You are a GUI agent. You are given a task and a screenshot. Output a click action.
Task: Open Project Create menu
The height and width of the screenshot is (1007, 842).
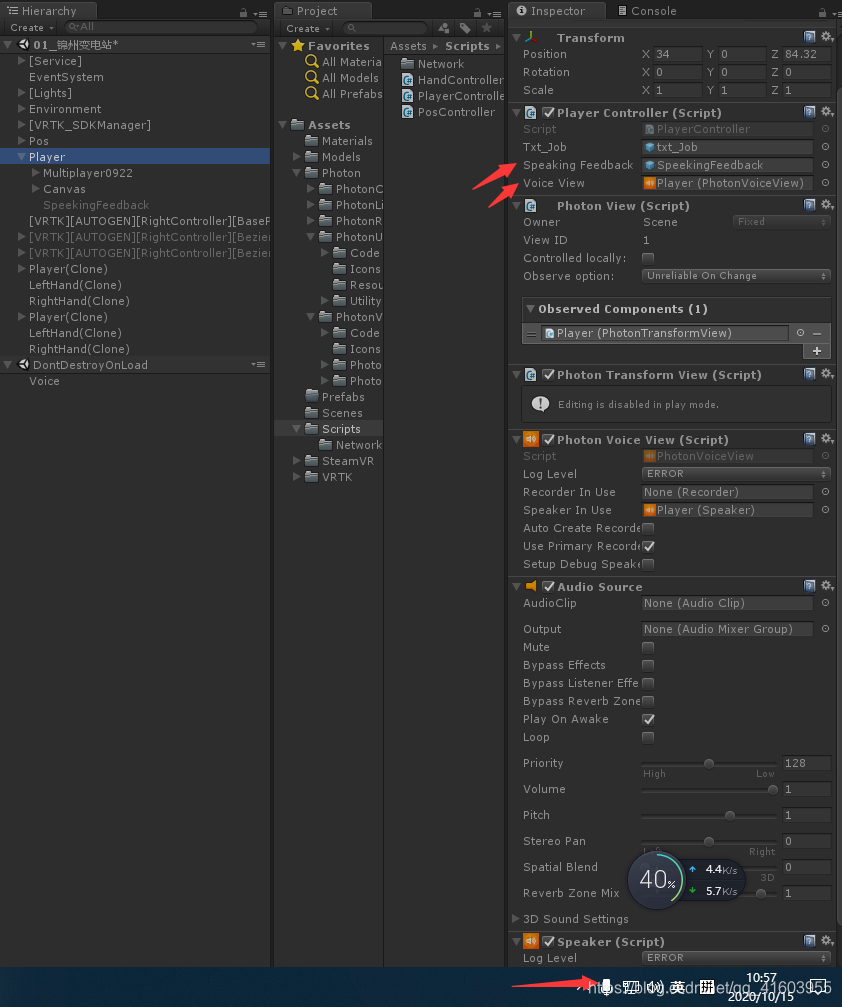(x=308, y=28)
